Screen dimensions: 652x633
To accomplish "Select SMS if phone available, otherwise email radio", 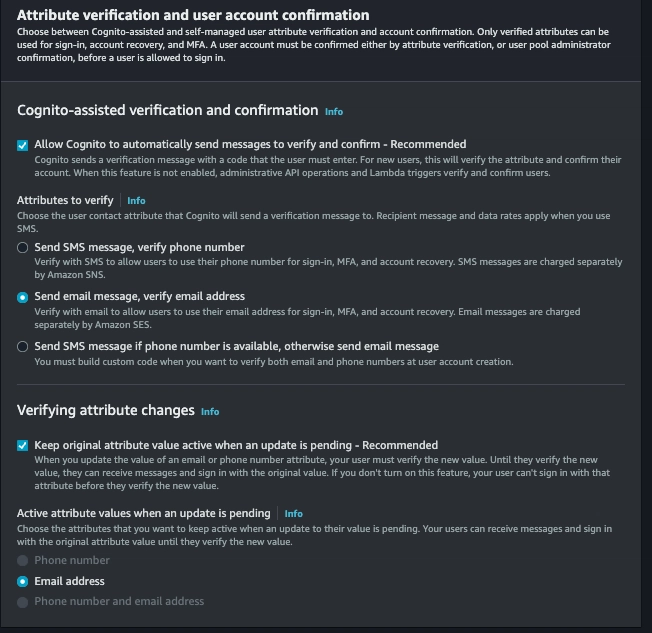I will (22, 346).
